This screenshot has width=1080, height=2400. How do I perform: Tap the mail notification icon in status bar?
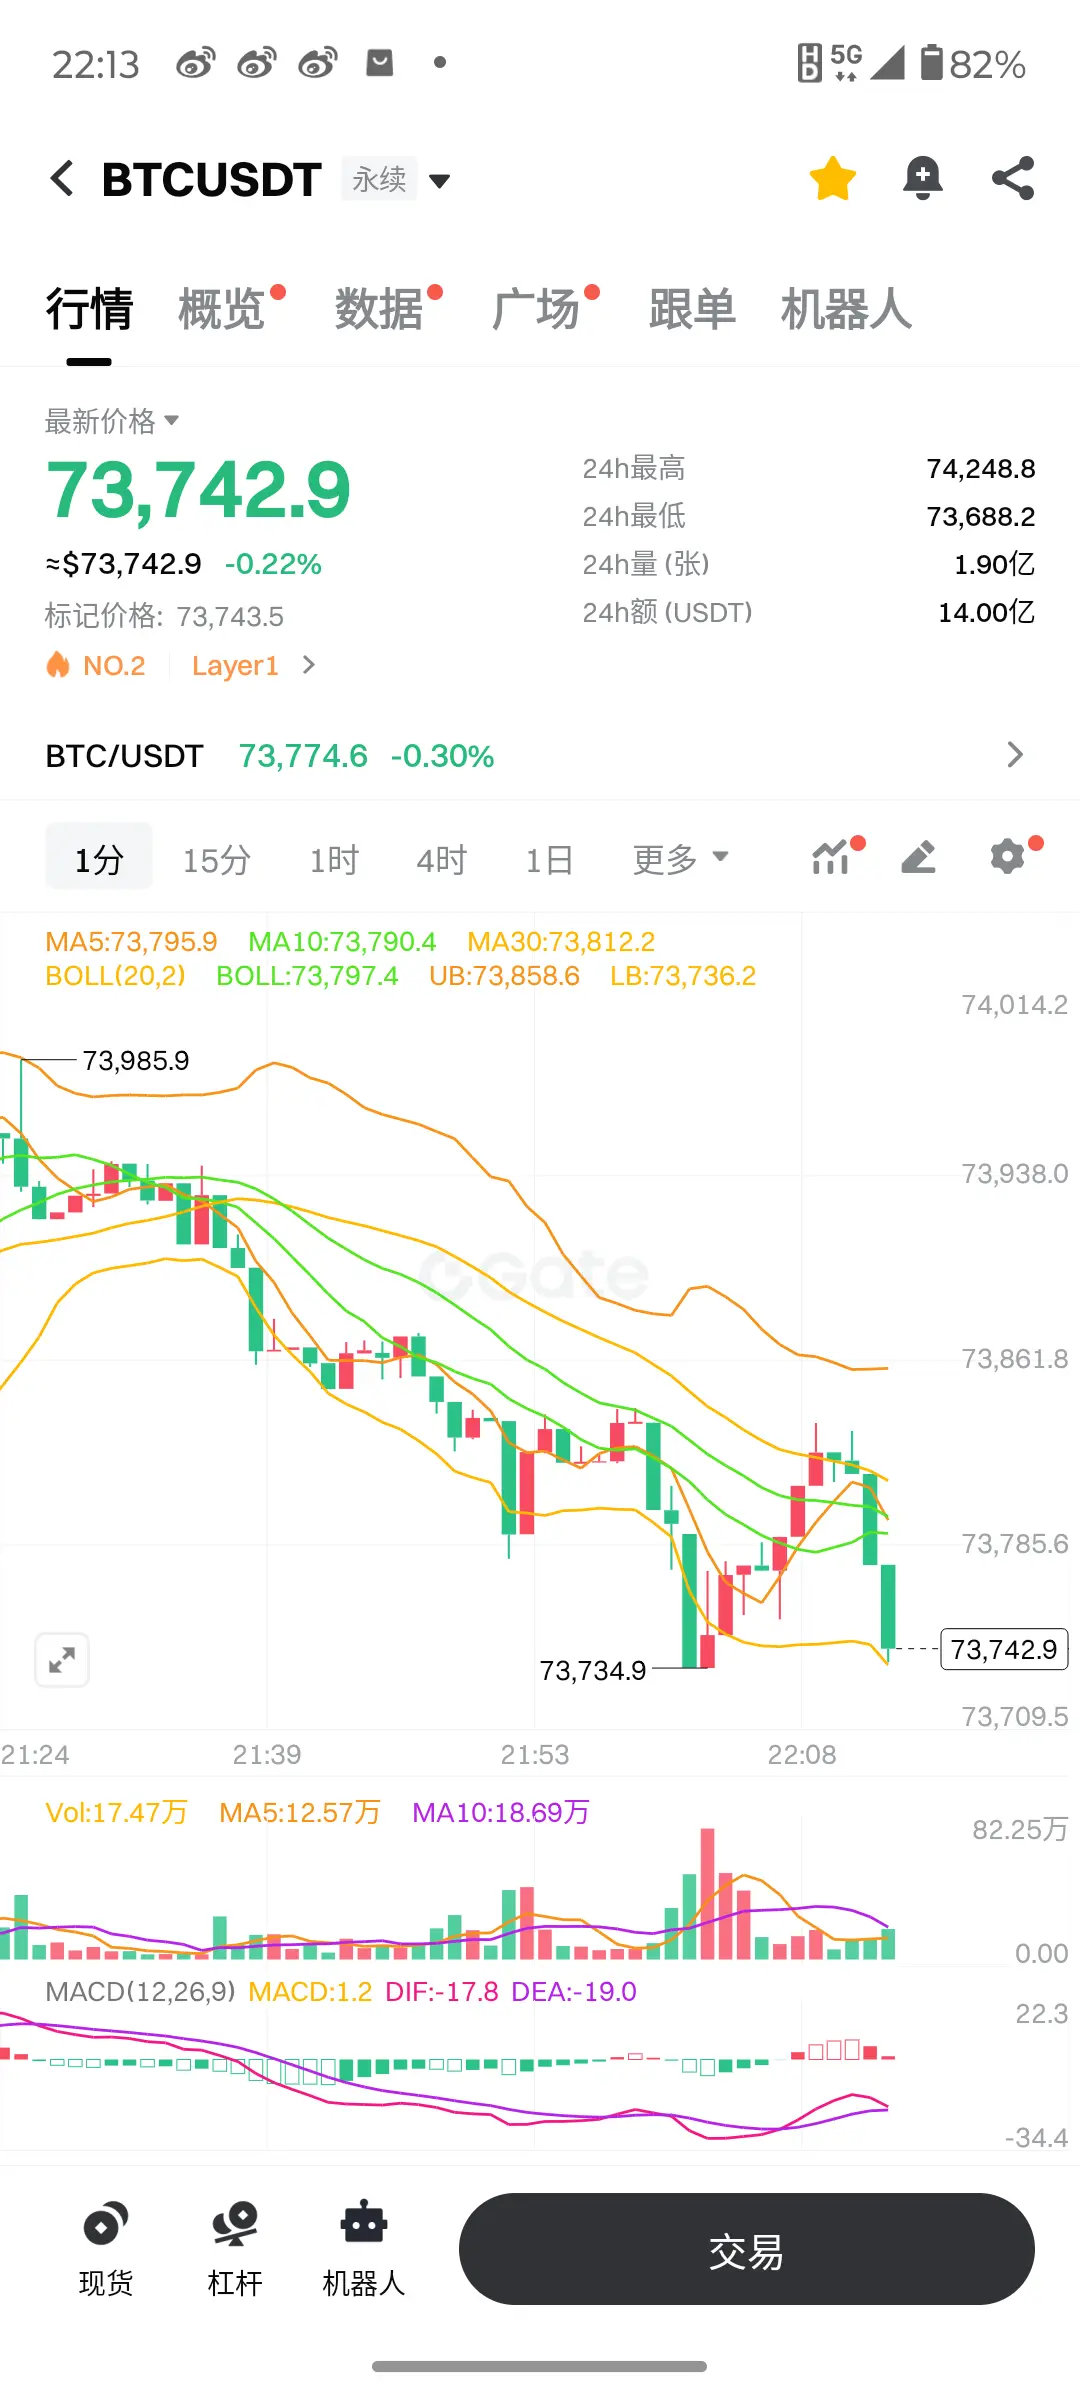pos(380,63)
